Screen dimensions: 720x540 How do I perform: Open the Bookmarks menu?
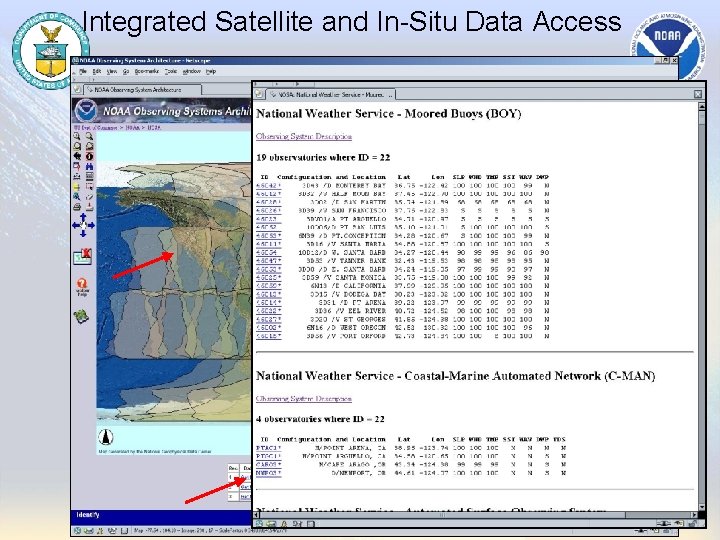(x=146, y=72)
